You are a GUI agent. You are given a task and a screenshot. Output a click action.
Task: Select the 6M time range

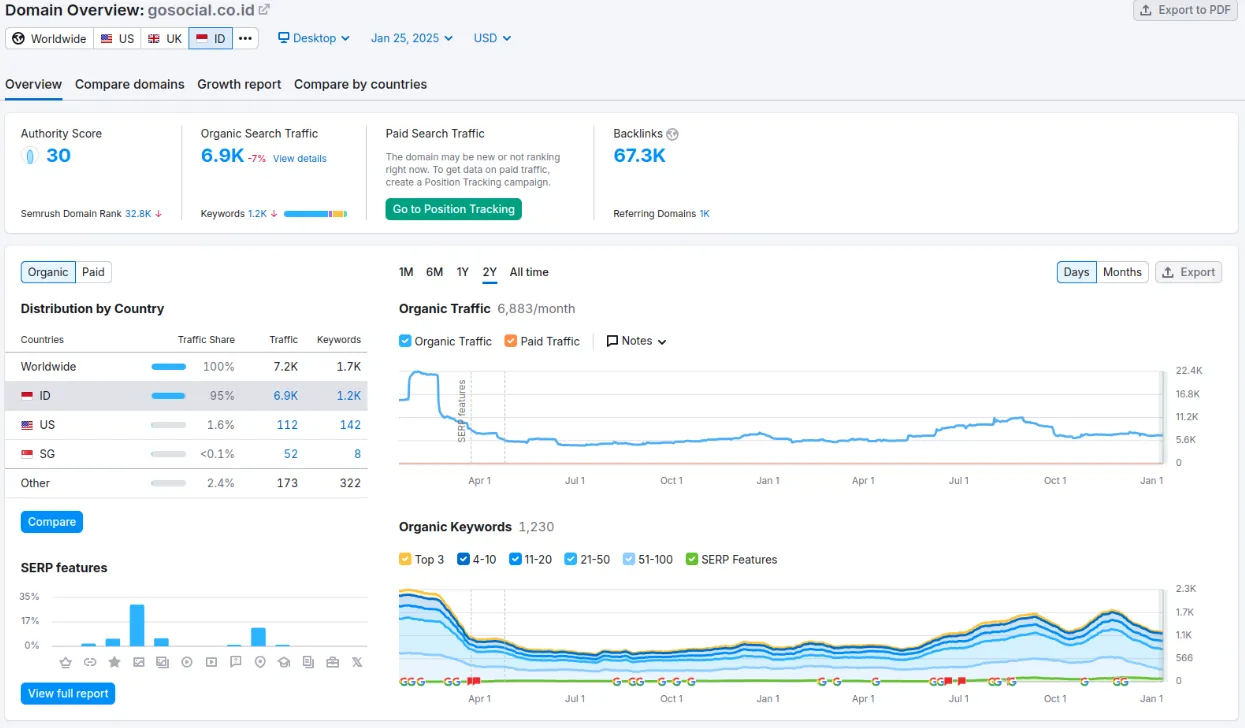(434, 272)
